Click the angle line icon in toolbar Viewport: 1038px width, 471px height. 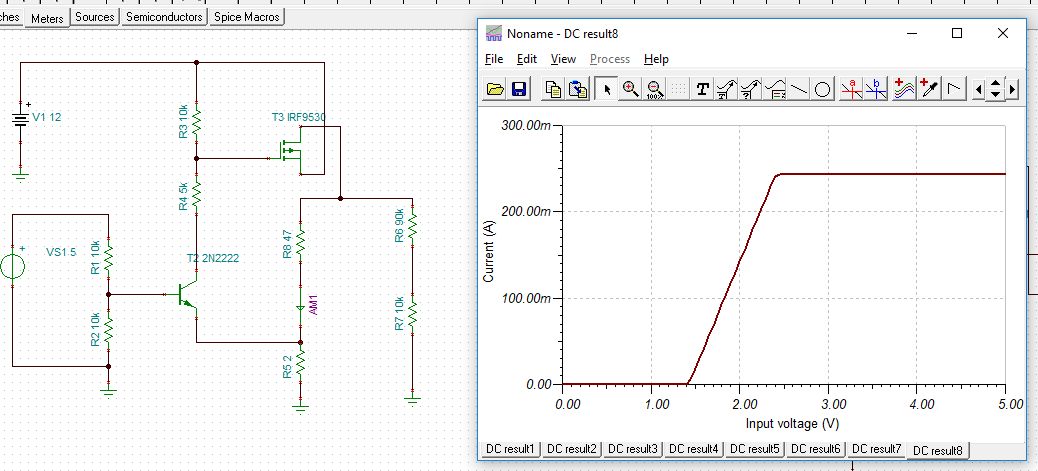[953, 89]
